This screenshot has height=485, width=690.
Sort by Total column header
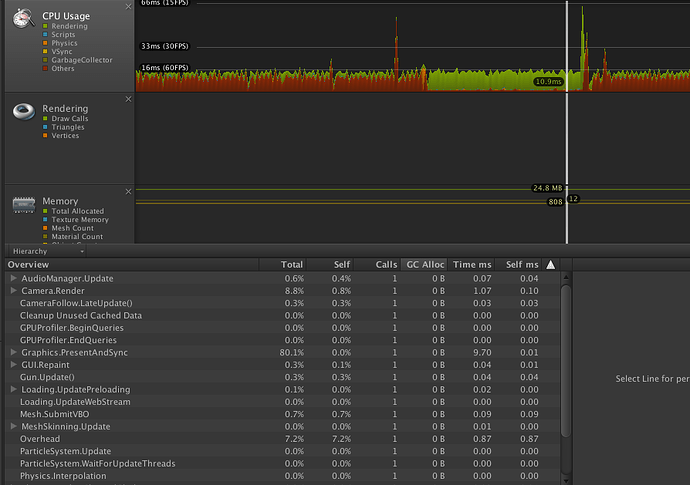pyautogui.click(x=283, y=265)
